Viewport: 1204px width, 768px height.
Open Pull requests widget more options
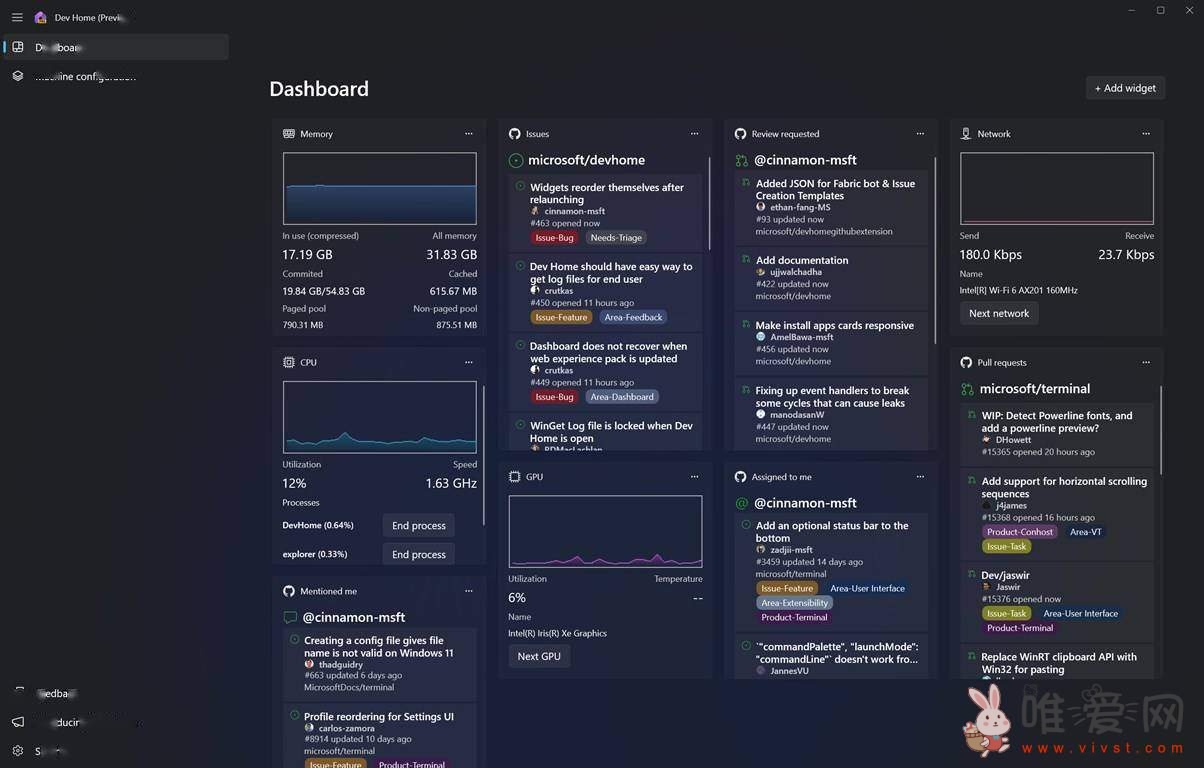point(1146,362)
